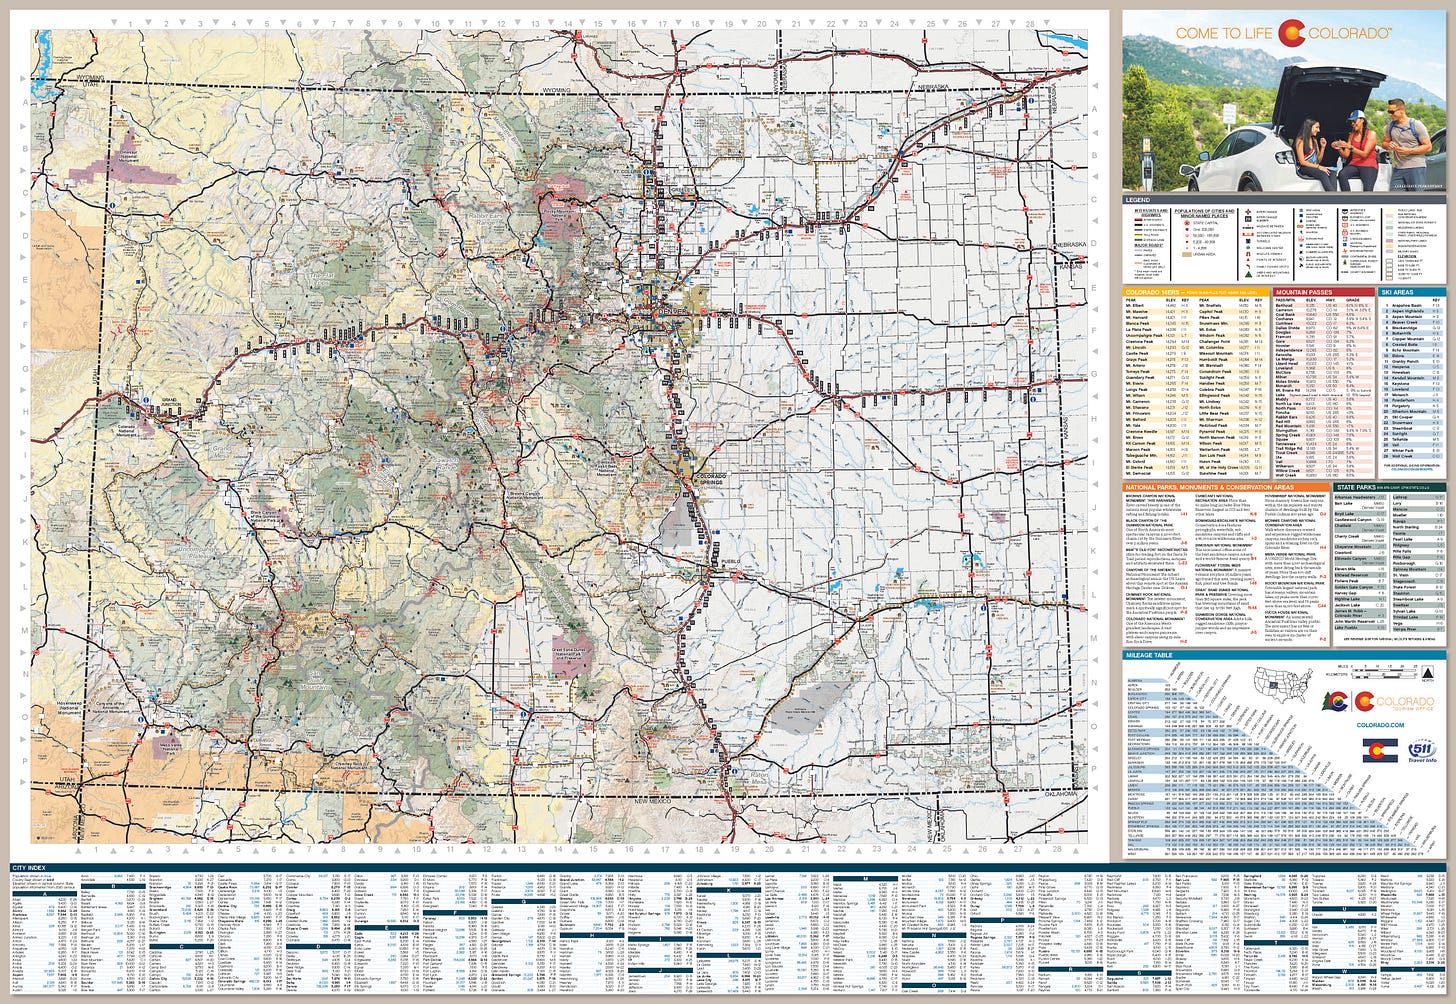Select the Sunshine Peak row in 14ers table
This screenshot has height=1004, width=1456.
pyautogui.click(x=1231, y=473)
